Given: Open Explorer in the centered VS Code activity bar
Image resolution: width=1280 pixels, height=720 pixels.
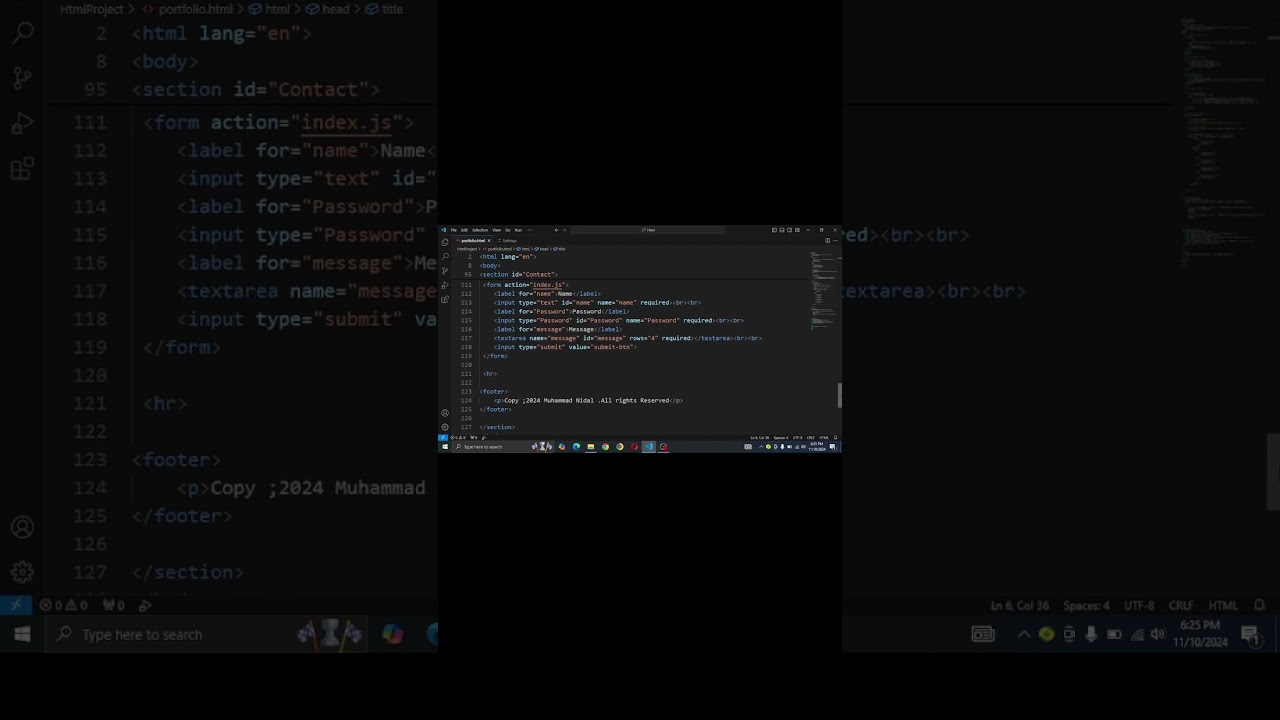Looking at the screenshot, I should (445, 242).
